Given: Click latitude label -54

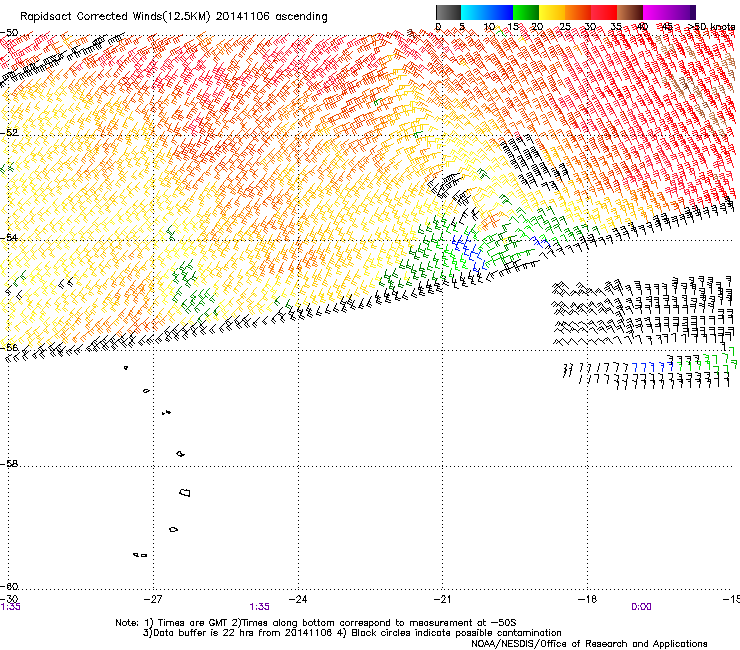Looking at the screenshot, I should 9,237.
